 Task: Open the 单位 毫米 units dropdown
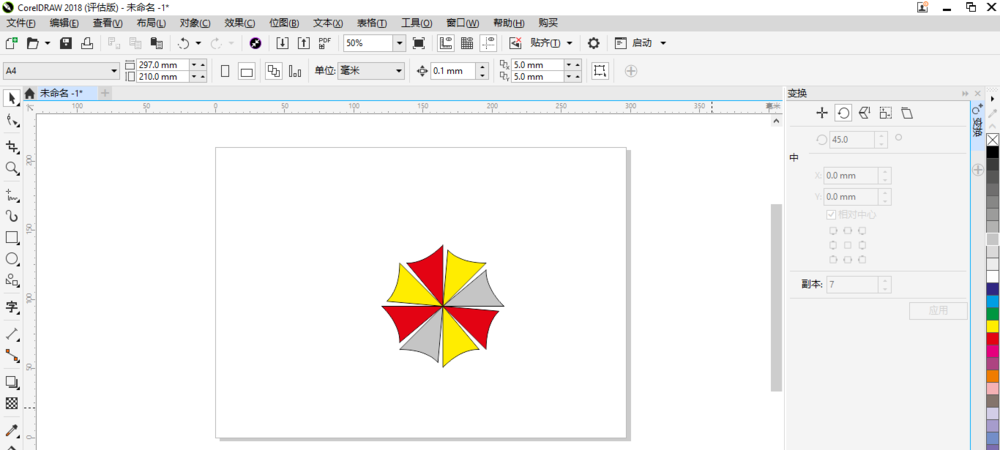(x=399, y=71)
